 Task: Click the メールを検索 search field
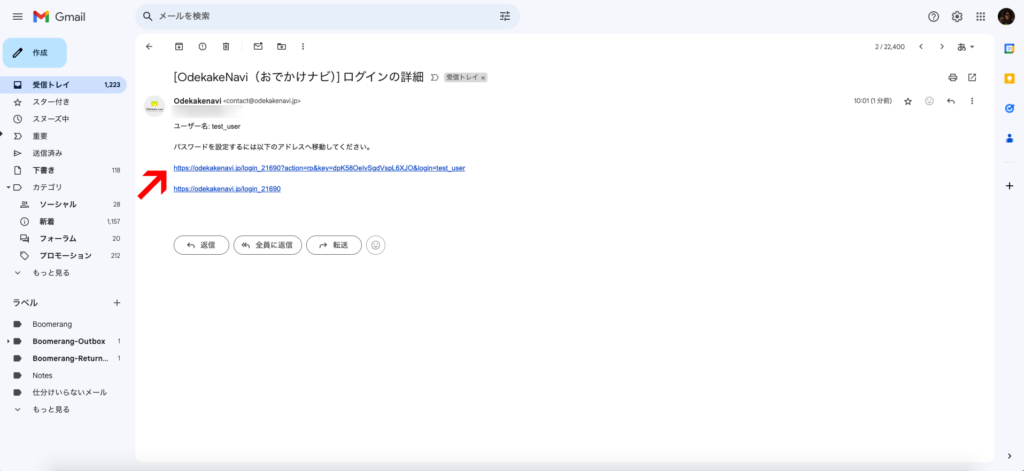click(320, 17)
